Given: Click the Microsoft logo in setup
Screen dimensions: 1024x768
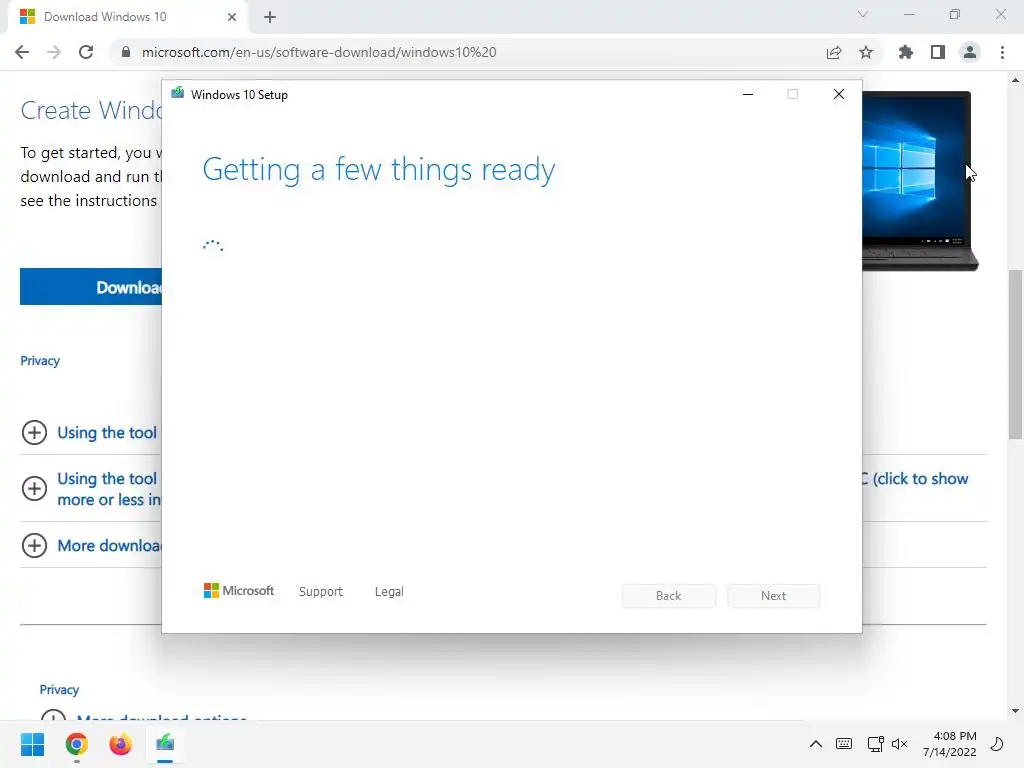Looking at the screenshot, I should (239, 591).
